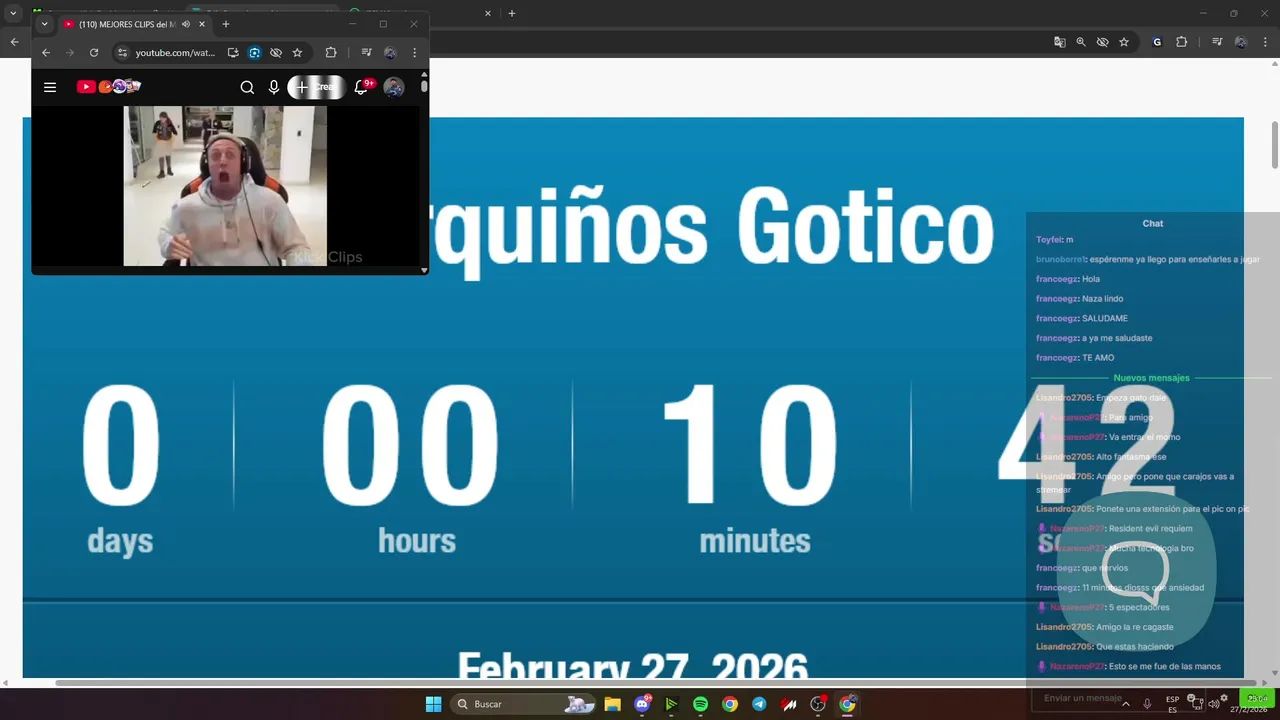
Task: Click Lisandro2705 by Alto fantasma ese
Action: 1064,457
